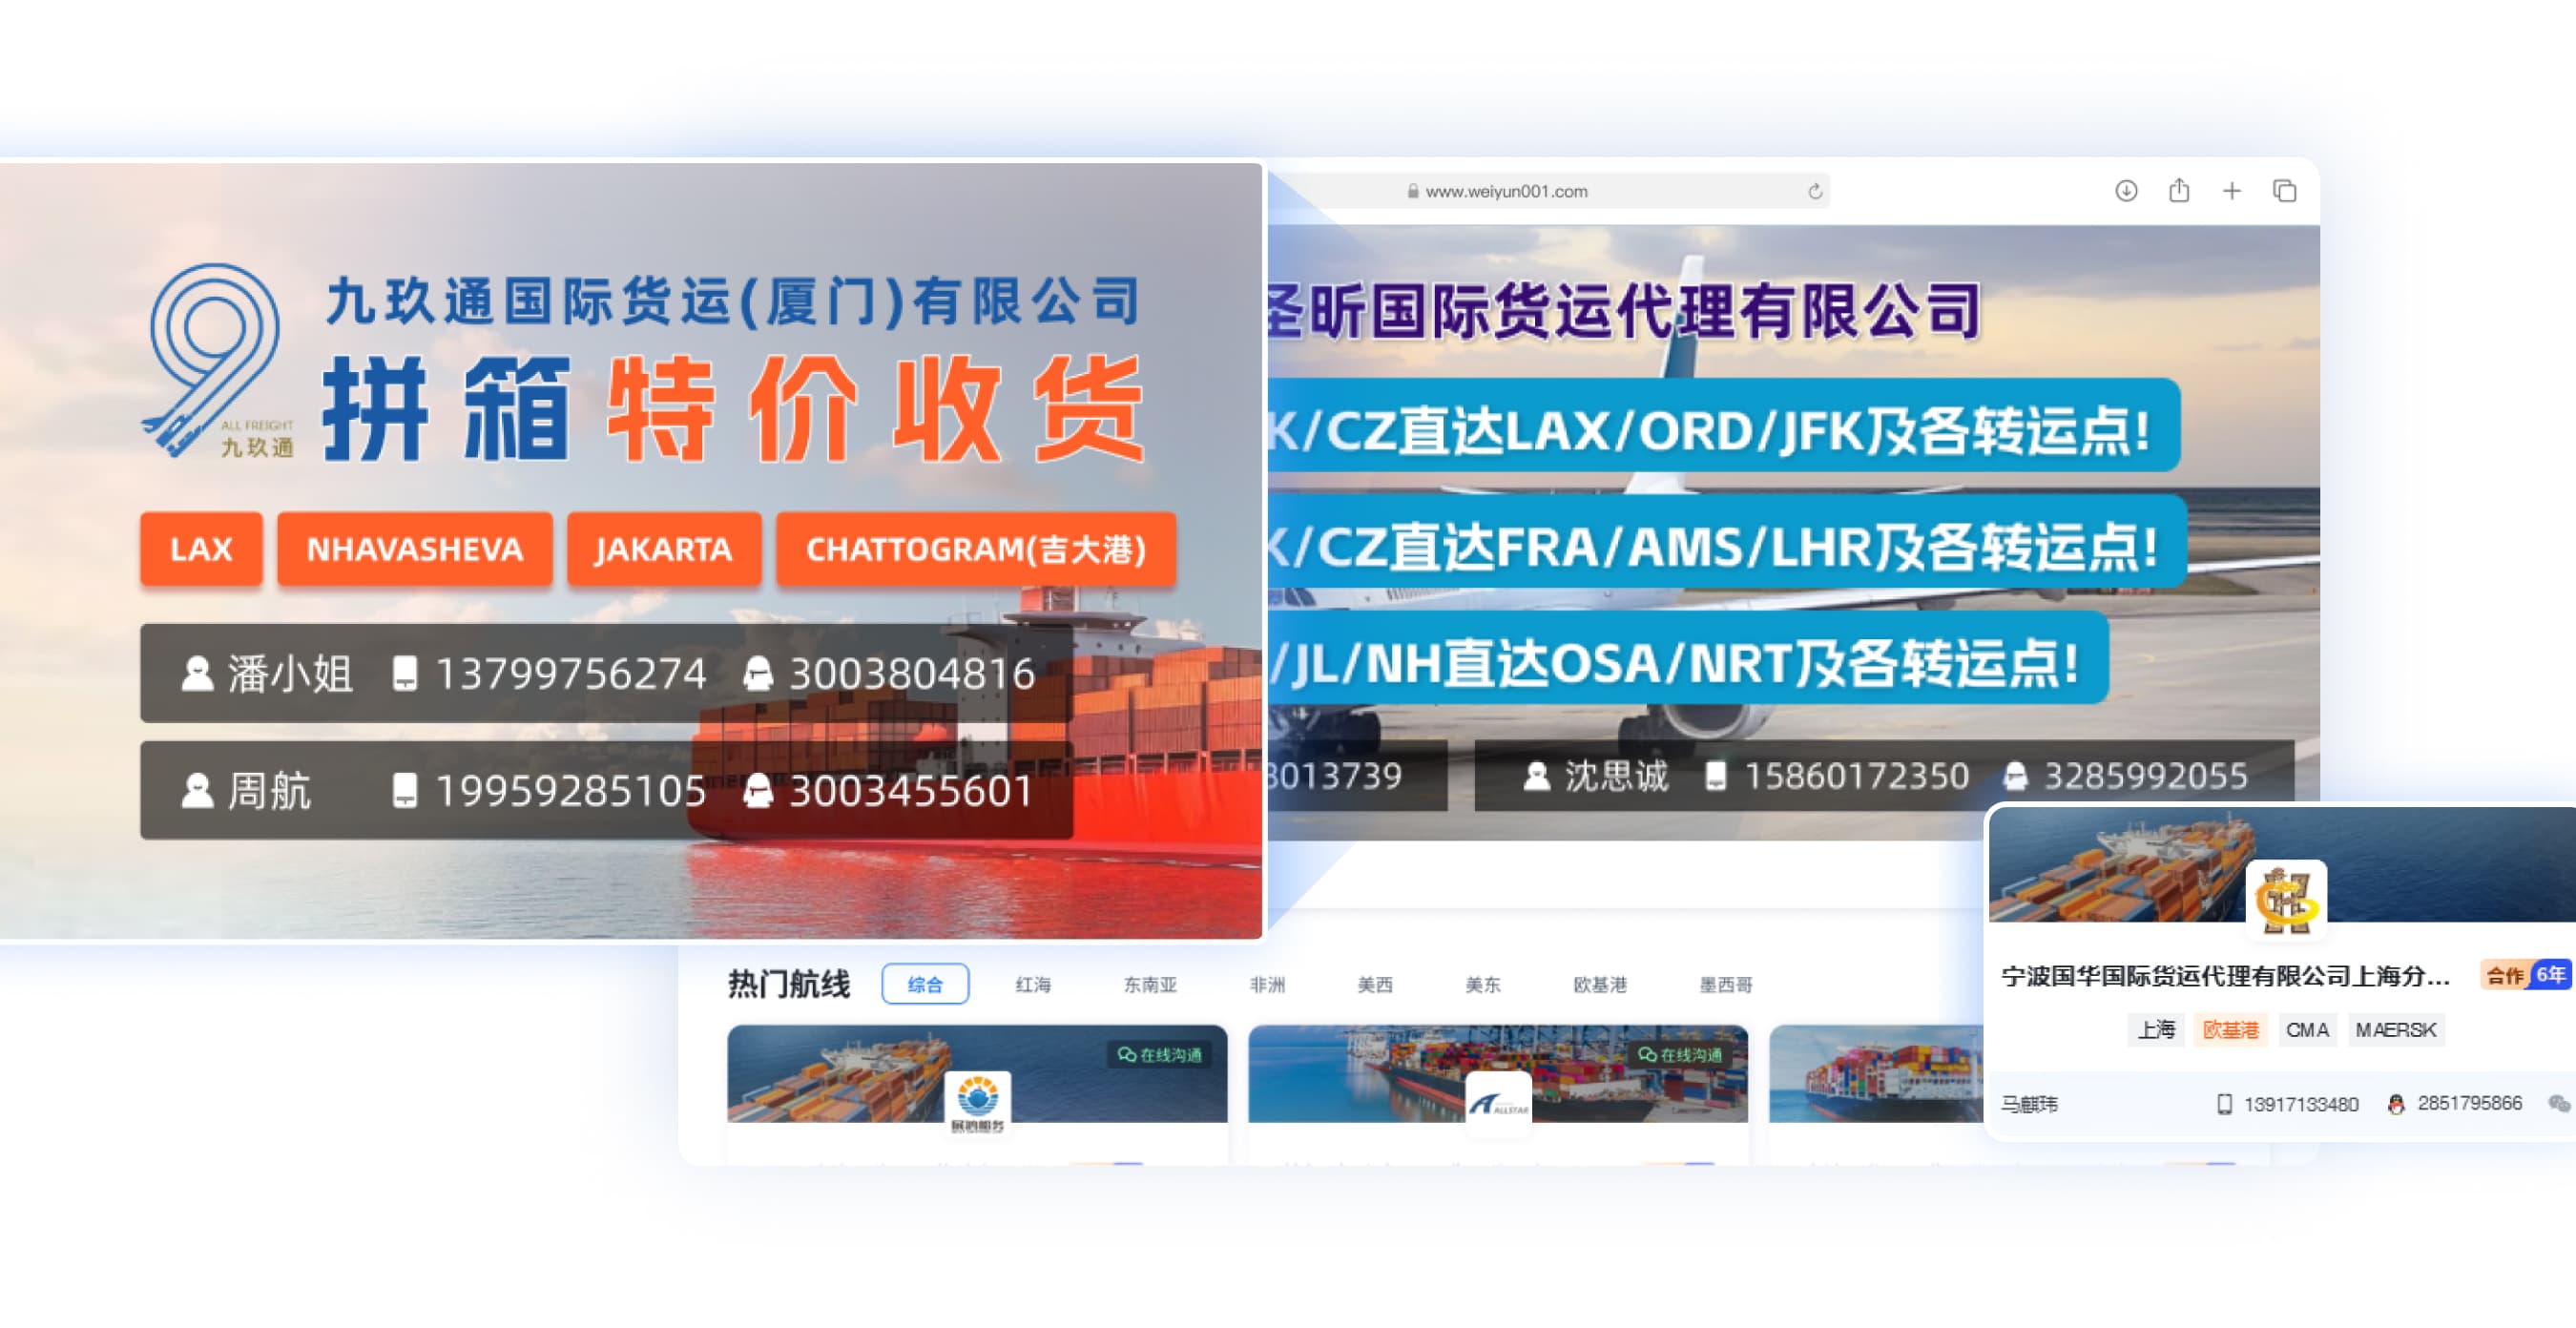Select the 欧基港 tab in the 热门航线 row

point(1600,985)
